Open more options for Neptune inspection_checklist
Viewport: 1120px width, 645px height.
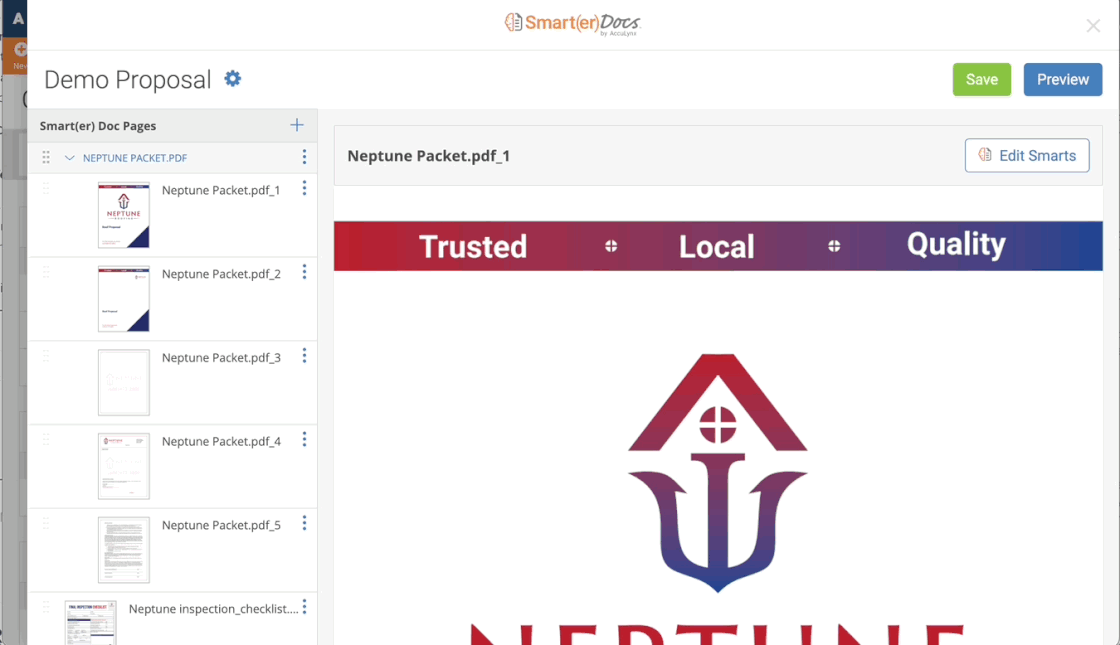point(304,606)
